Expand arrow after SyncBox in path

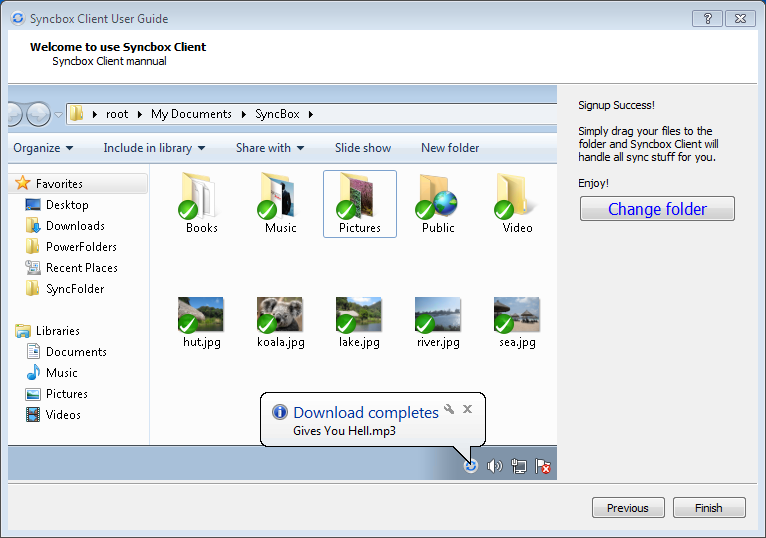pyautogui.click(x=311, y=114)
